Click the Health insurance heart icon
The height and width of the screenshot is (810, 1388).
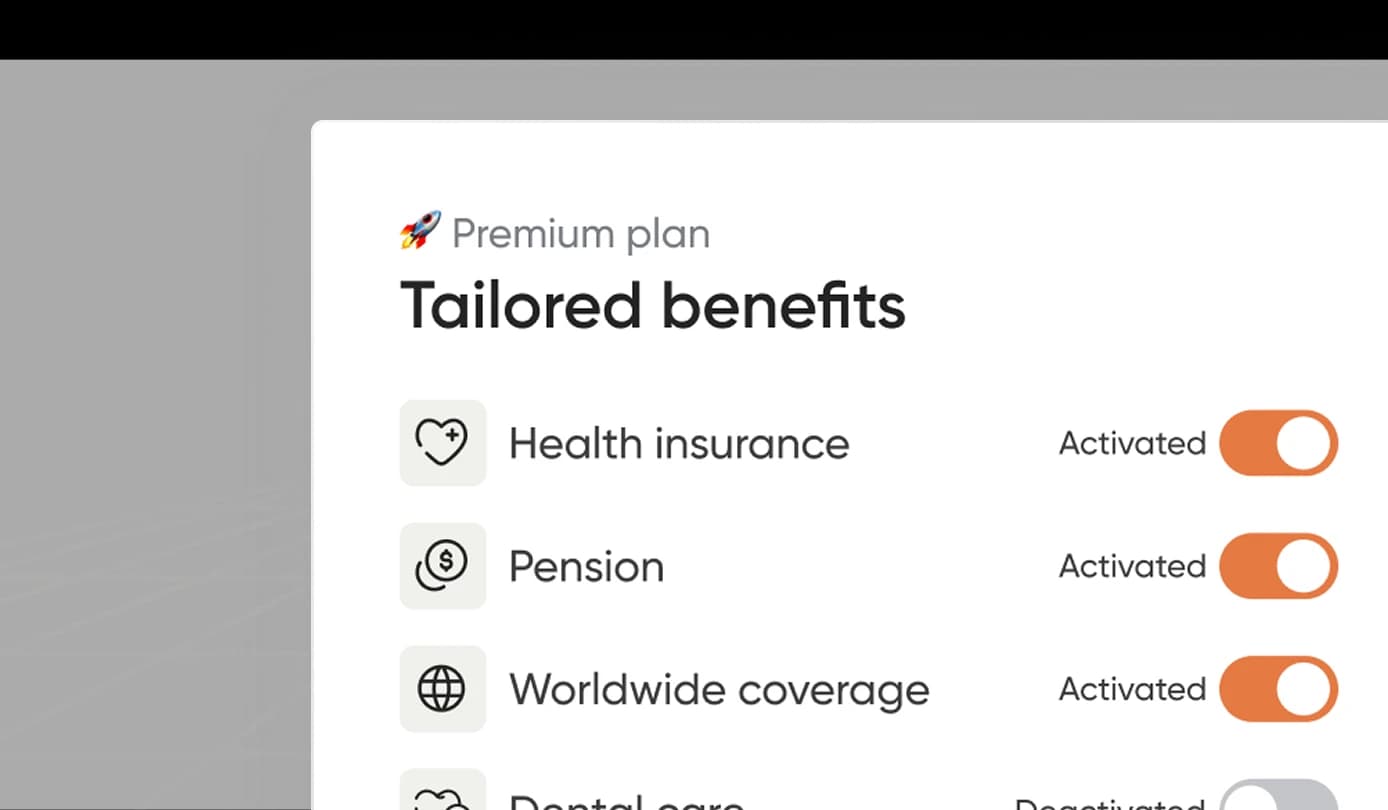click(x=442, y=443)
